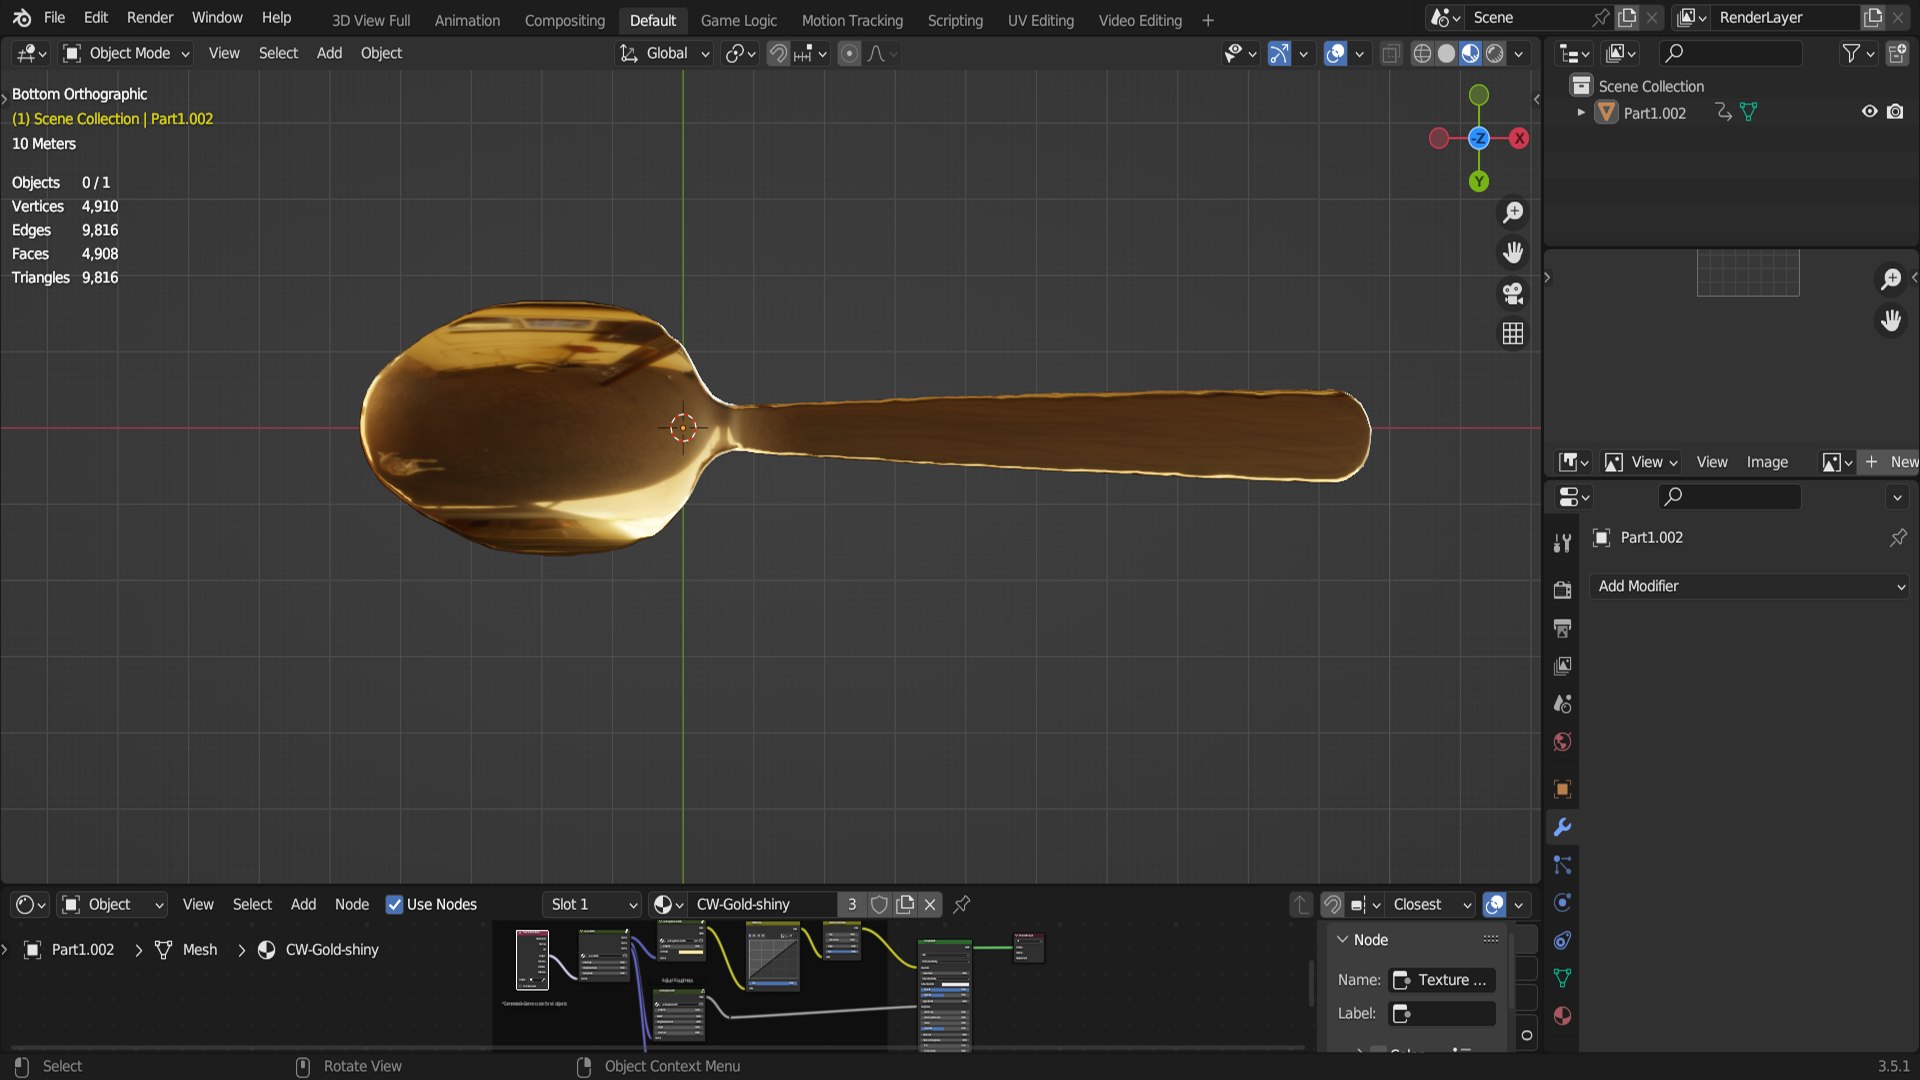The width and height of the screenshot is (1920, 1080).
Task: Open the World properties tab
Action: coord(1562,742)
